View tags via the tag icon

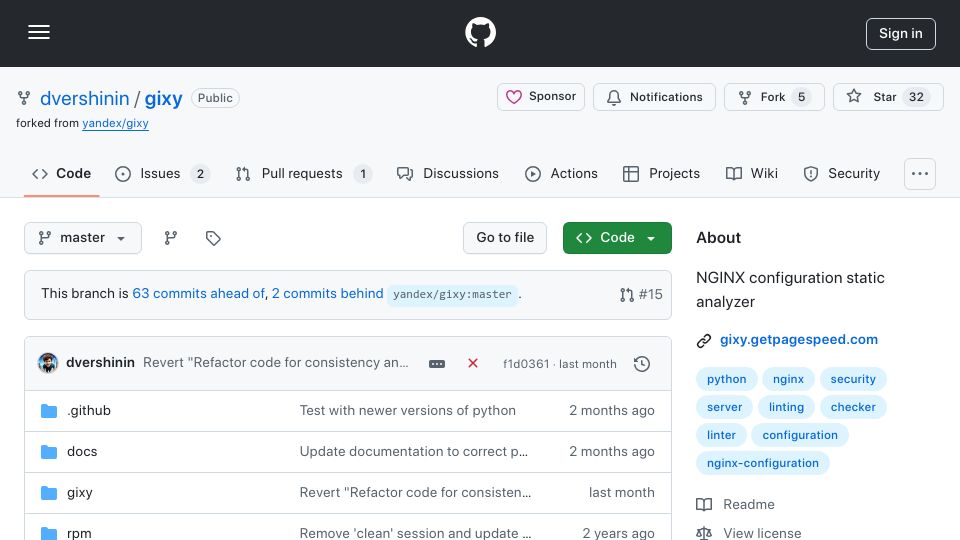213,238
